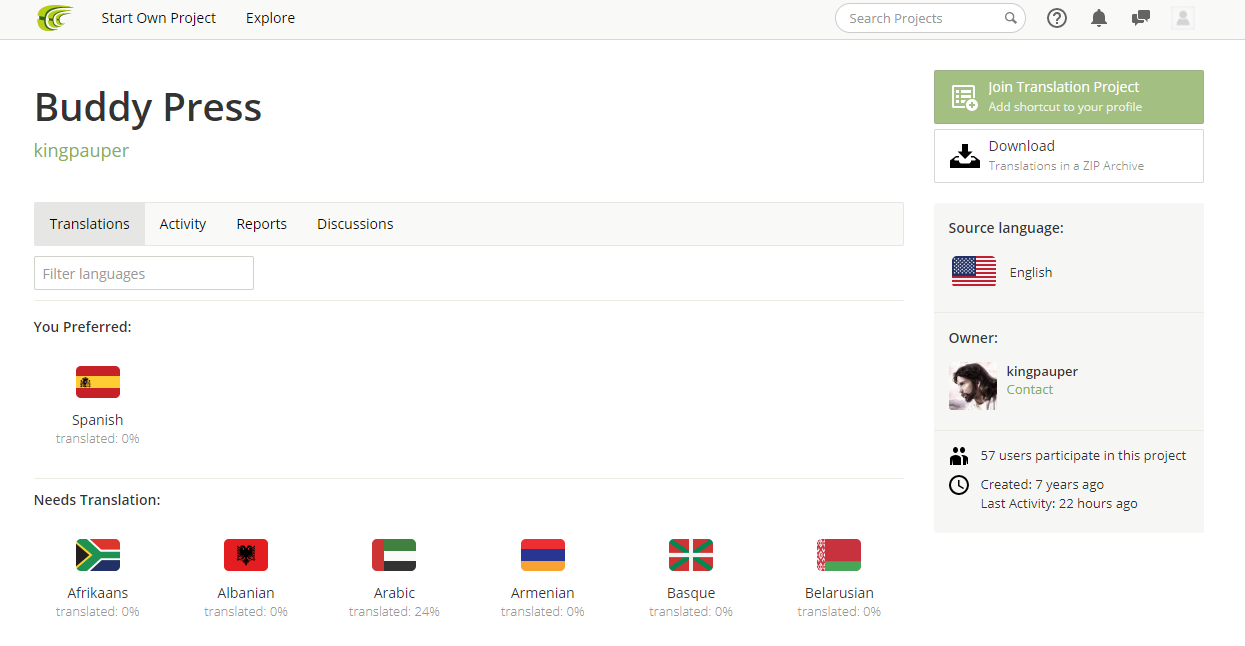This screenshot has width=1245, height=646.
Task: Click Arabic 'translated: 24%' text
Action: 394,611
